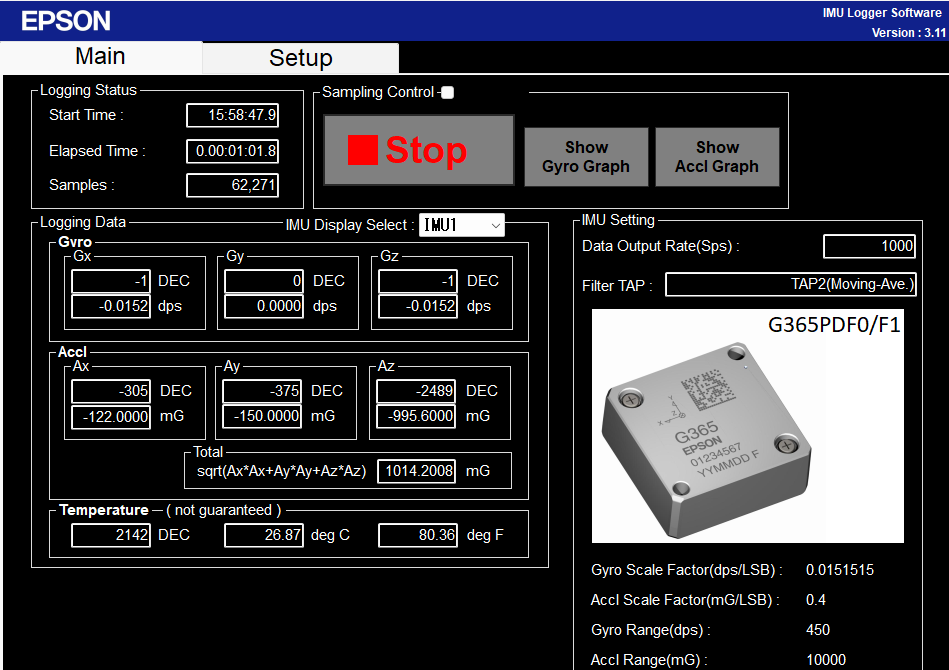949x670 pixels.
Task: Click the Data Output Rate field
Action: [x=869, y=246]
